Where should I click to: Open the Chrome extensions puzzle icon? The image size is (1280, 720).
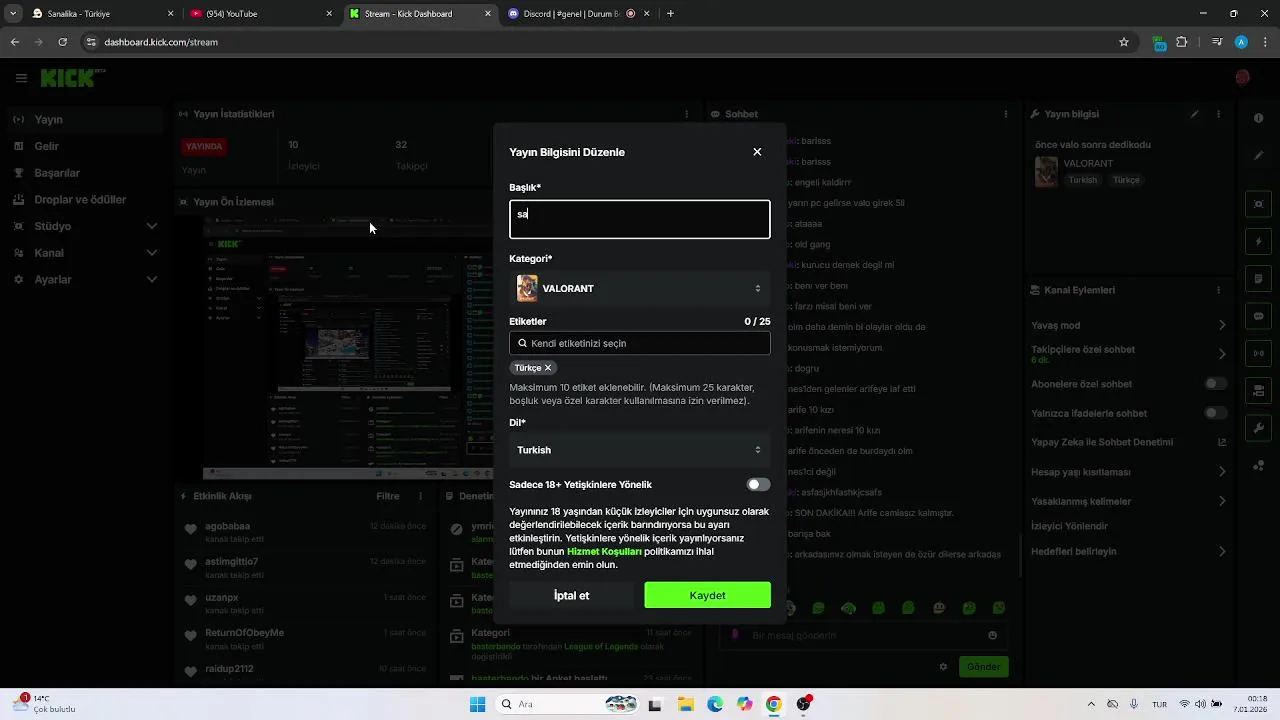pyautogui.click(x=1182, y=42)
